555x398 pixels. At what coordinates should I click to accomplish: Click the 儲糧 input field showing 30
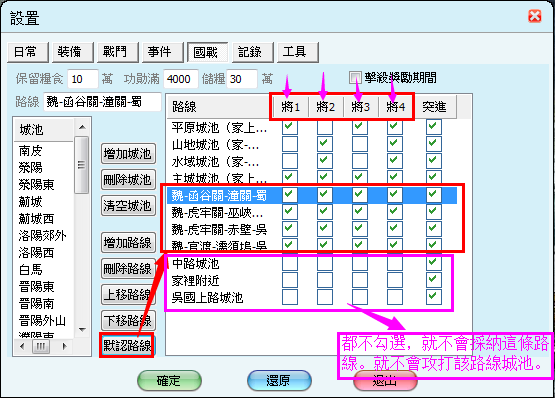[x=242, y=79]
